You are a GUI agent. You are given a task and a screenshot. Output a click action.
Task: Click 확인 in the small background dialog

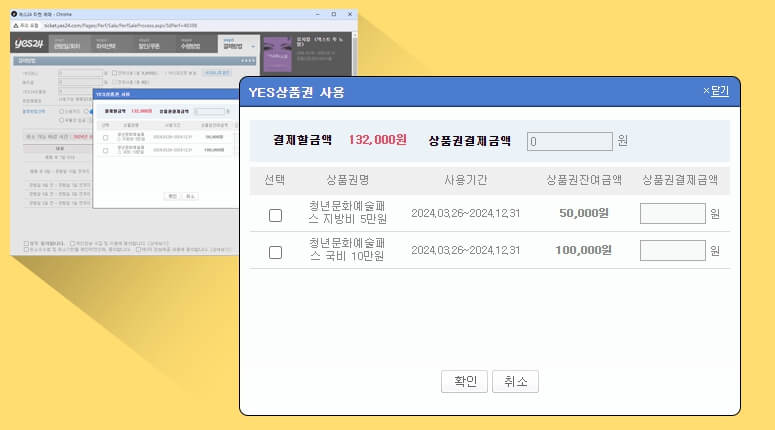(x=172, y=196)
